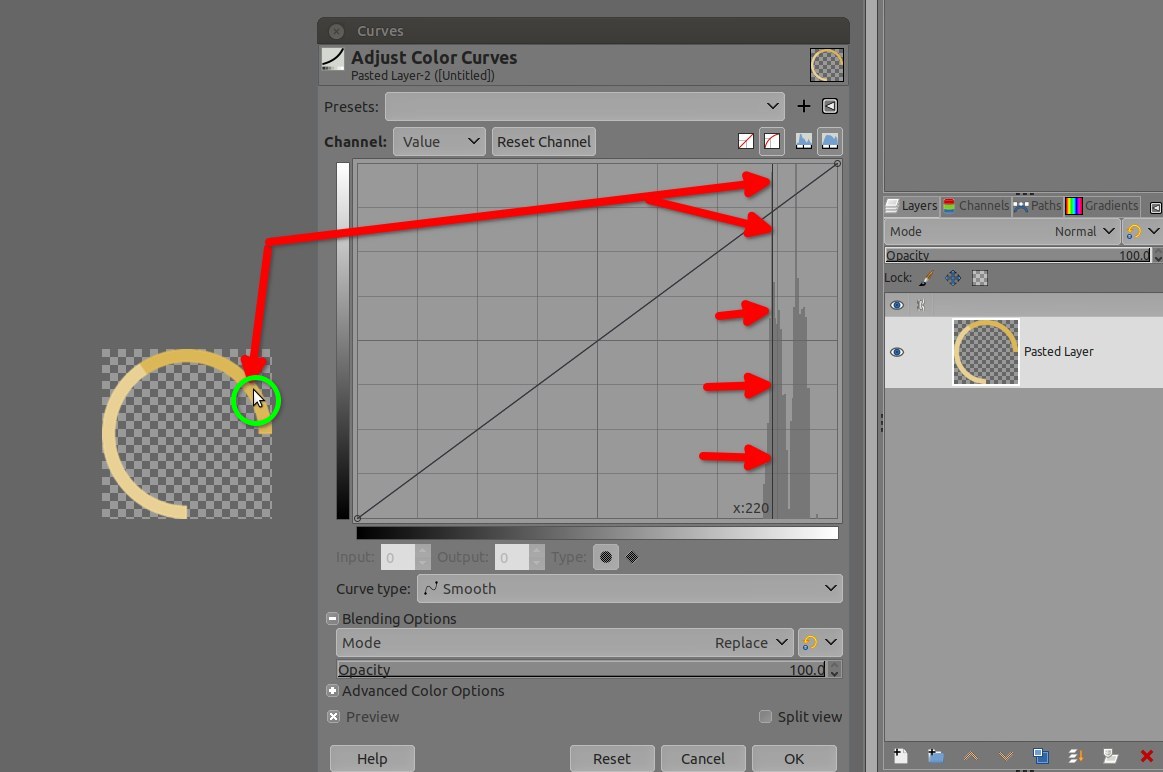Set curve to linear light mode icon
This screenshot has width=1163, height=772.
(746, 141)
